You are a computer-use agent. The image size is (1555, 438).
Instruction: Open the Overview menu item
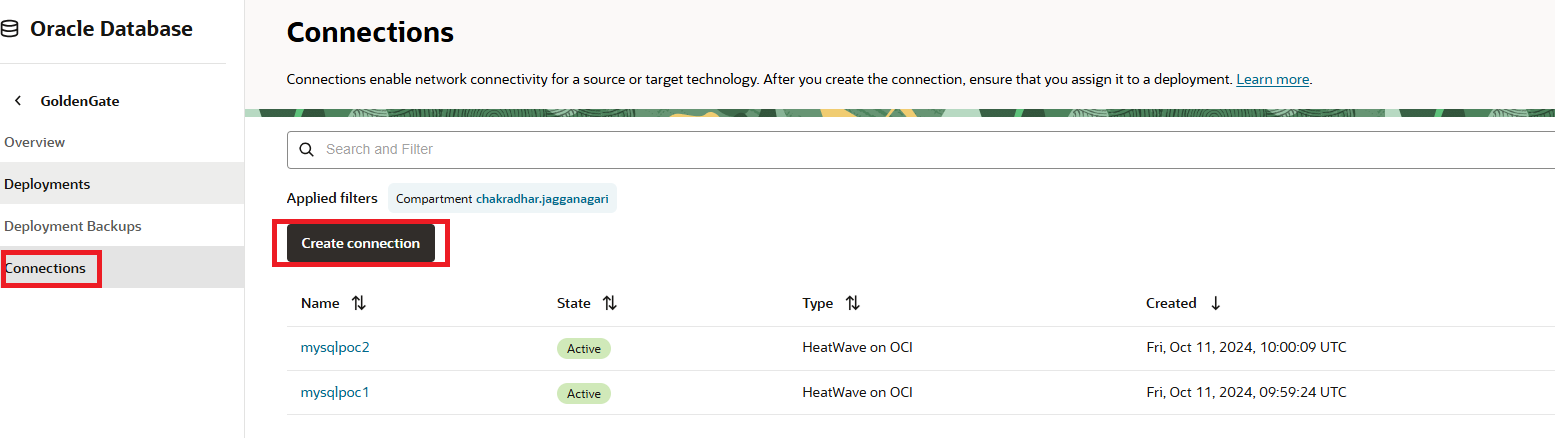click(x=35, y=142)
